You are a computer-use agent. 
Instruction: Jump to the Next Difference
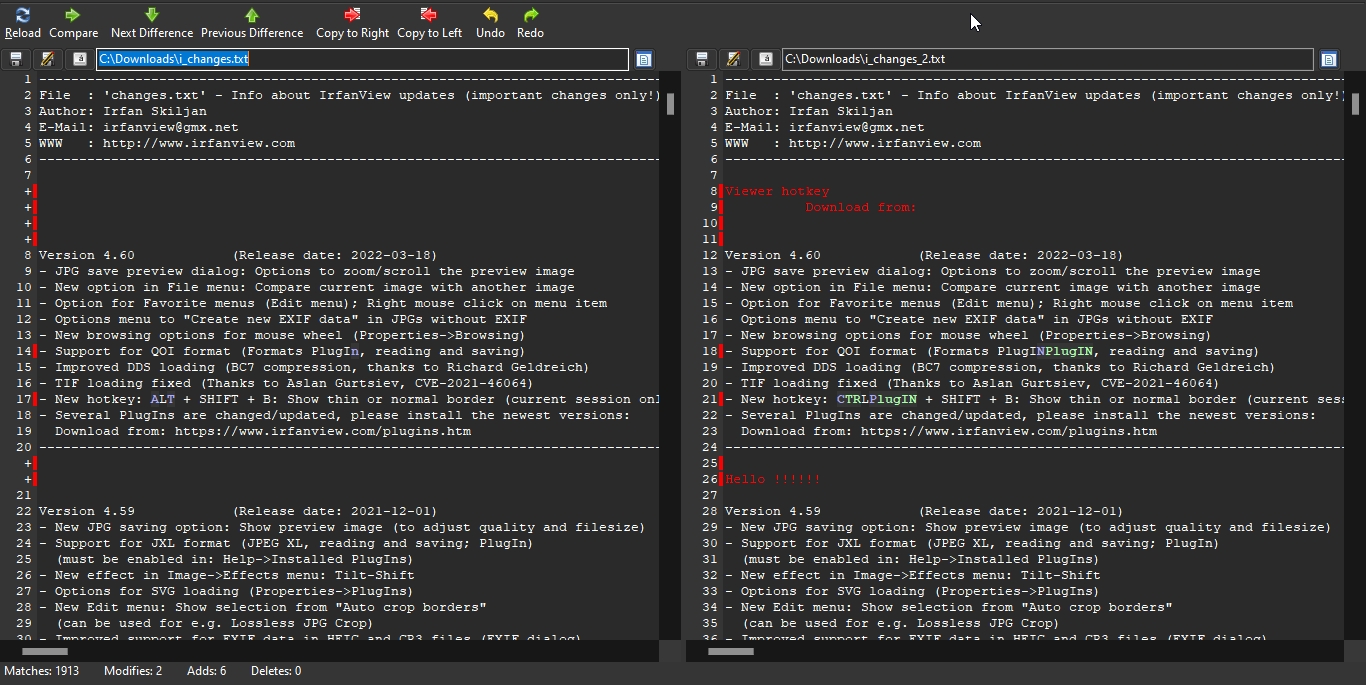(151, 20)
